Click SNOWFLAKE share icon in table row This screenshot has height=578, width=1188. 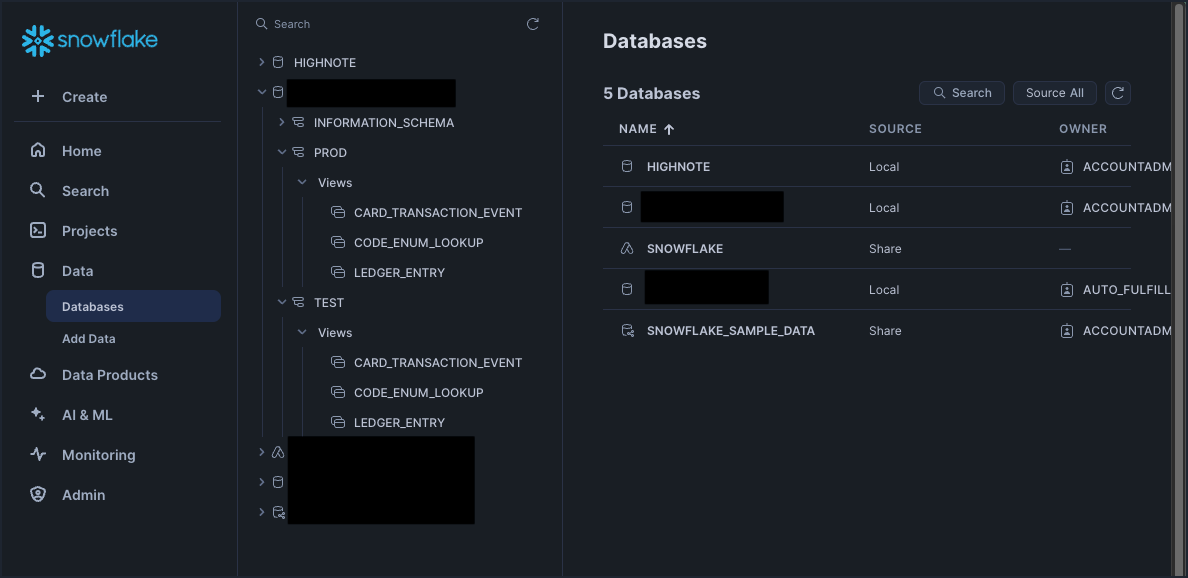627,248
